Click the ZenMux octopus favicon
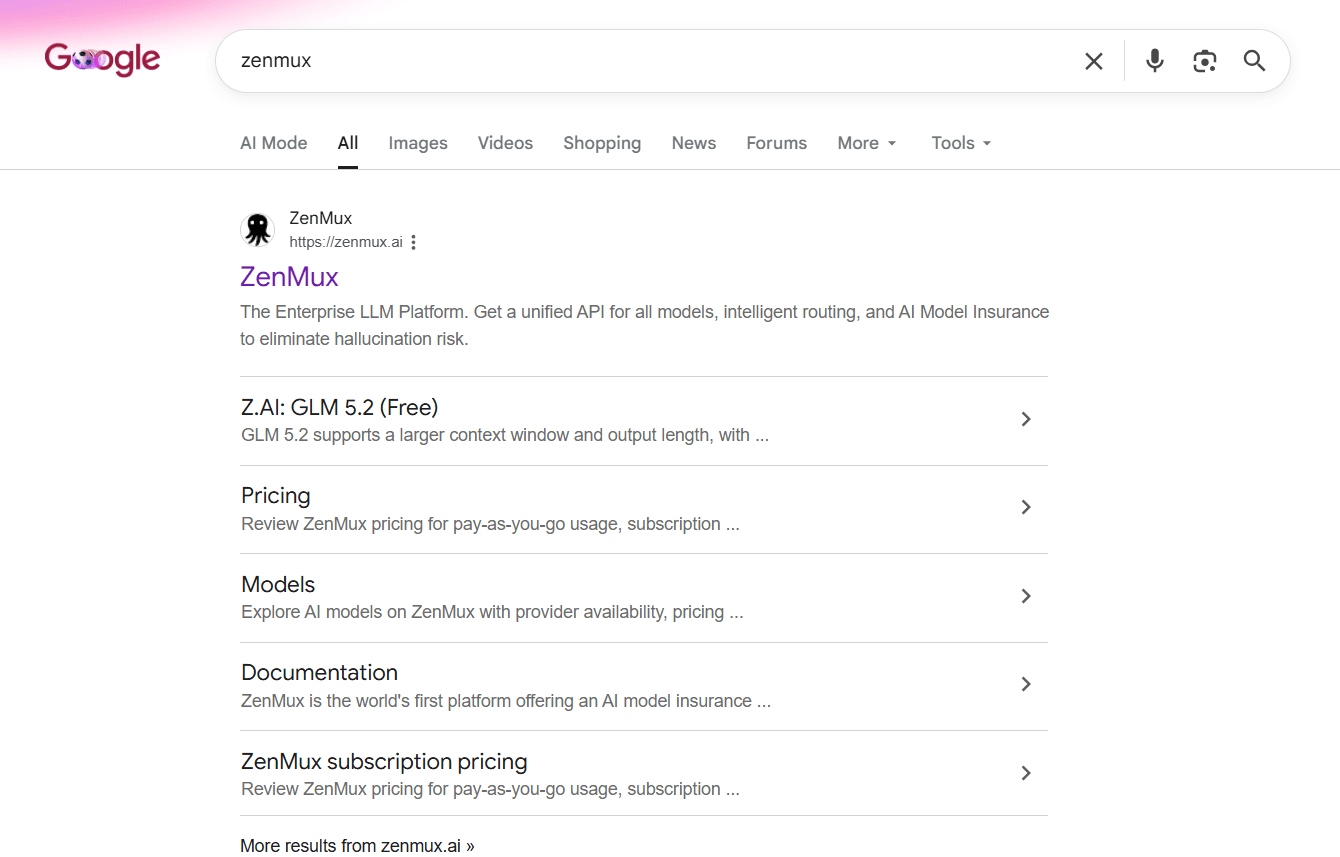Image resolution: width=1340 pixels, height=857 pixels. point(258,230)
